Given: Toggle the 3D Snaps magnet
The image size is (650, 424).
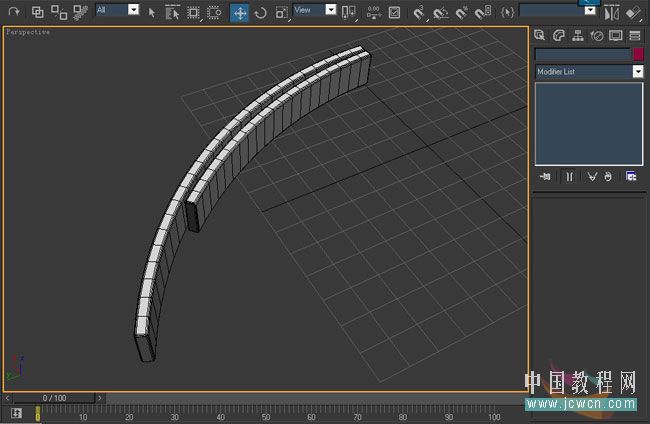Looking at the screenshot, I should tap(419, 13).
